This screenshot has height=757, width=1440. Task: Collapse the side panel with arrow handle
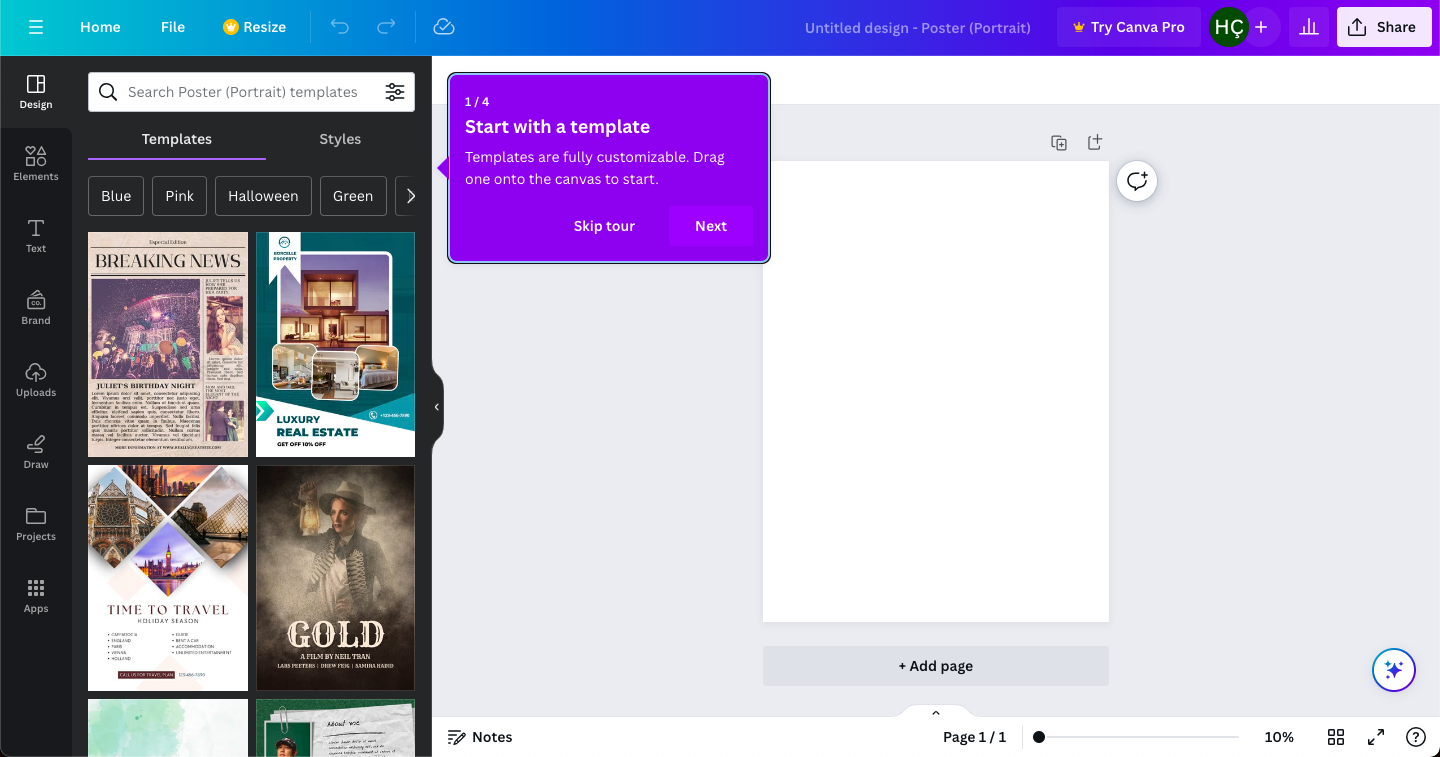(436, 407)
